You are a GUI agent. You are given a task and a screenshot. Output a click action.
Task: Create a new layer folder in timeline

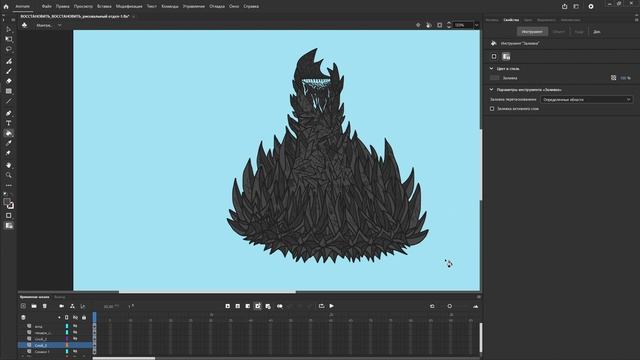(x=34, y=306)
